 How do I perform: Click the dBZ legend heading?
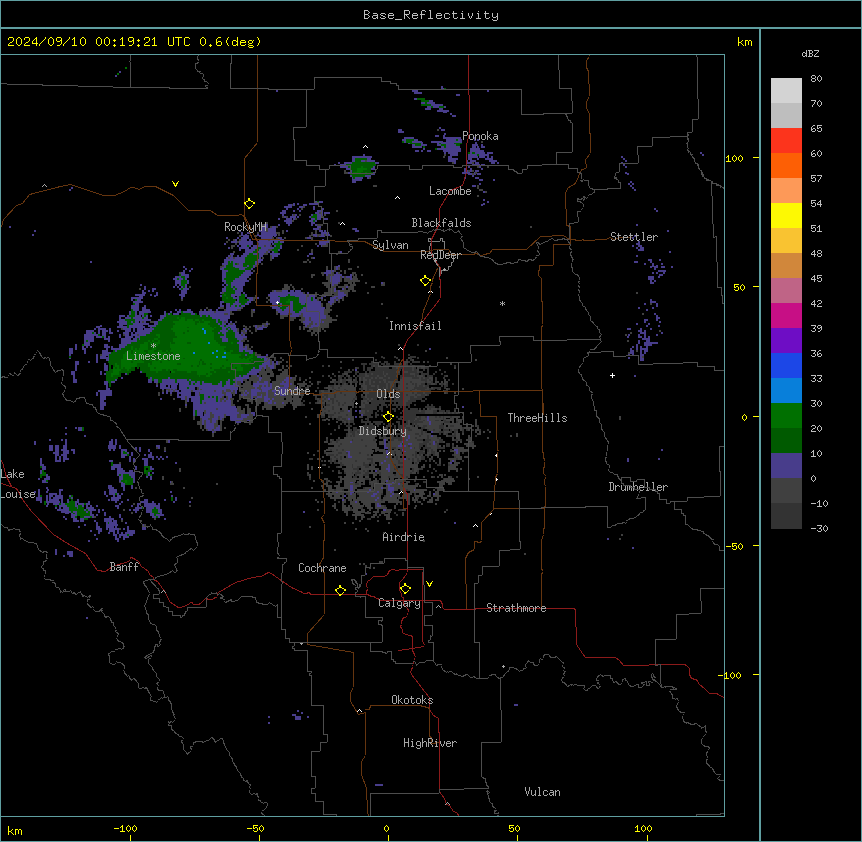point(810,54)
